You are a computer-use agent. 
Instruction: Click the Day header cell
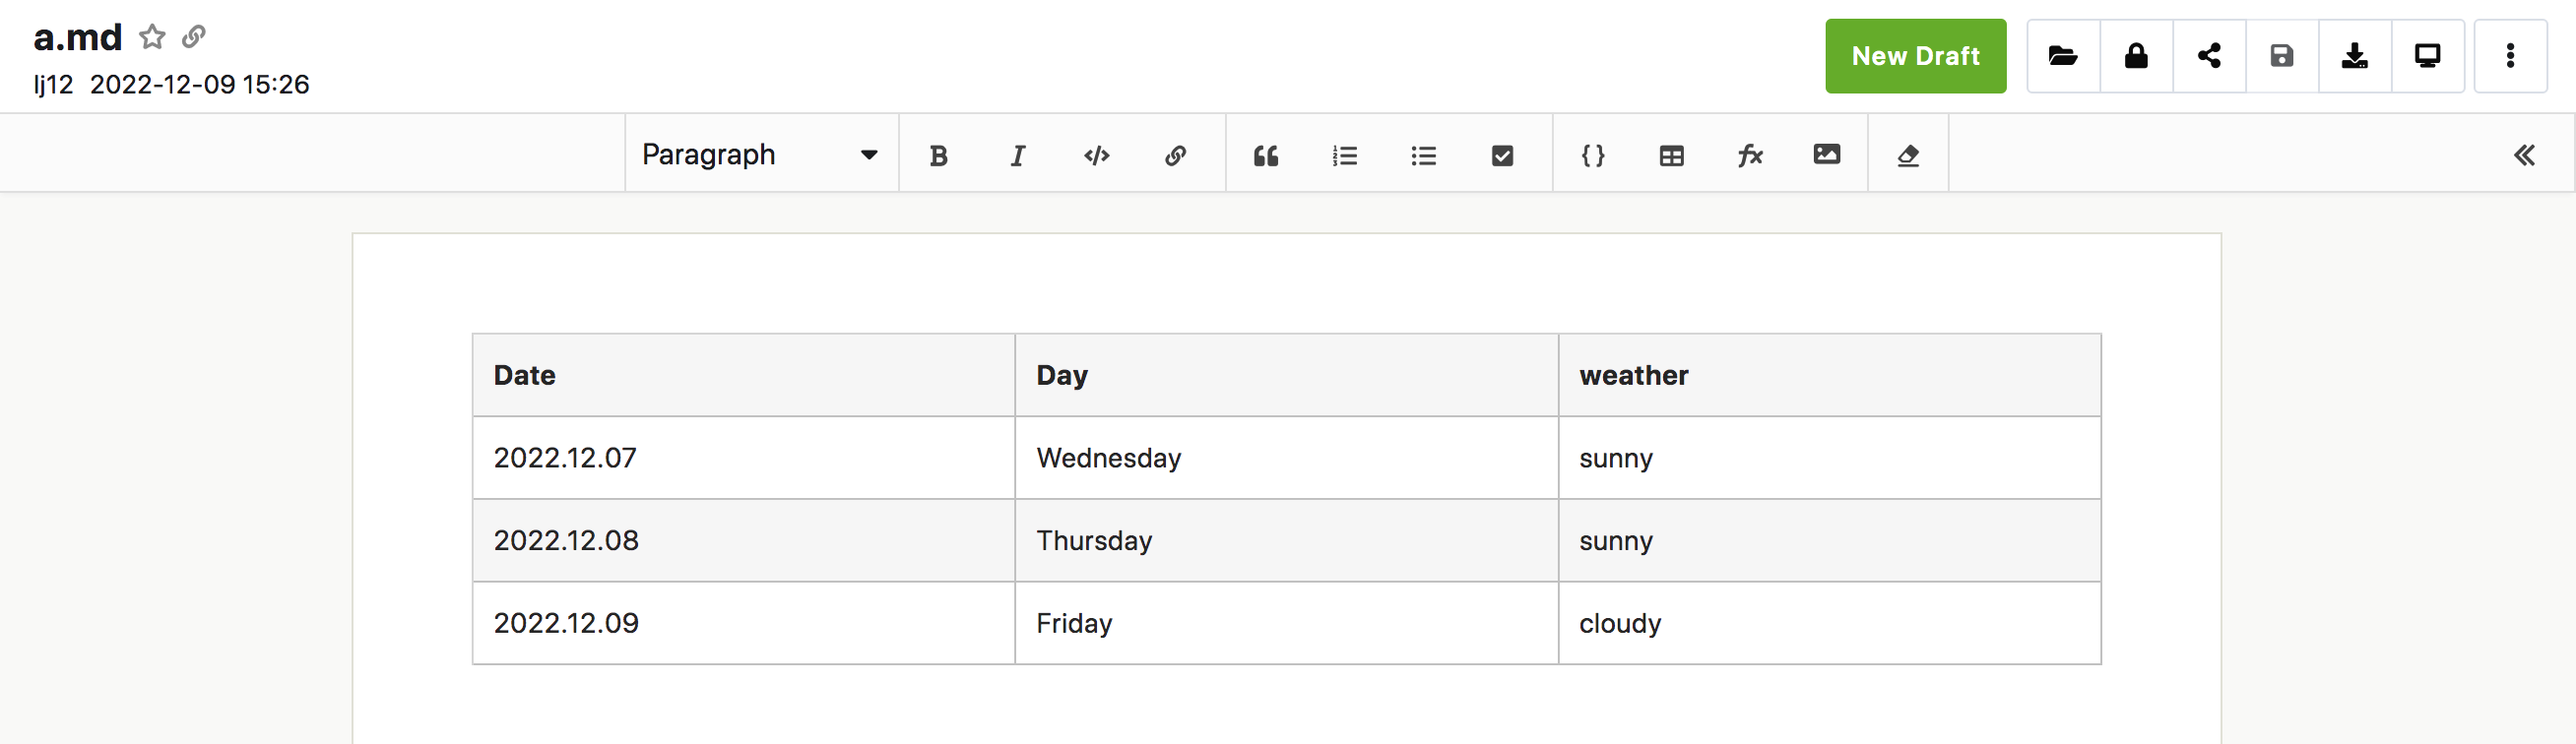pyautogui.click(x=1286, y=375)
